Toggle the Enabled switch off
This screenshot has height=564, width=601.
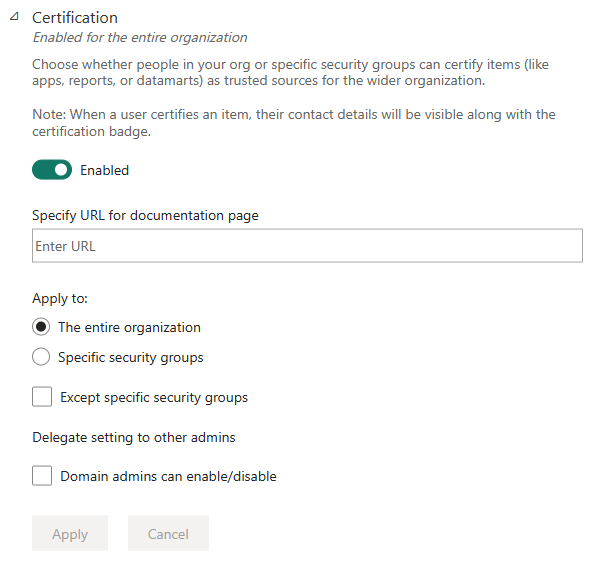[52, 170]
